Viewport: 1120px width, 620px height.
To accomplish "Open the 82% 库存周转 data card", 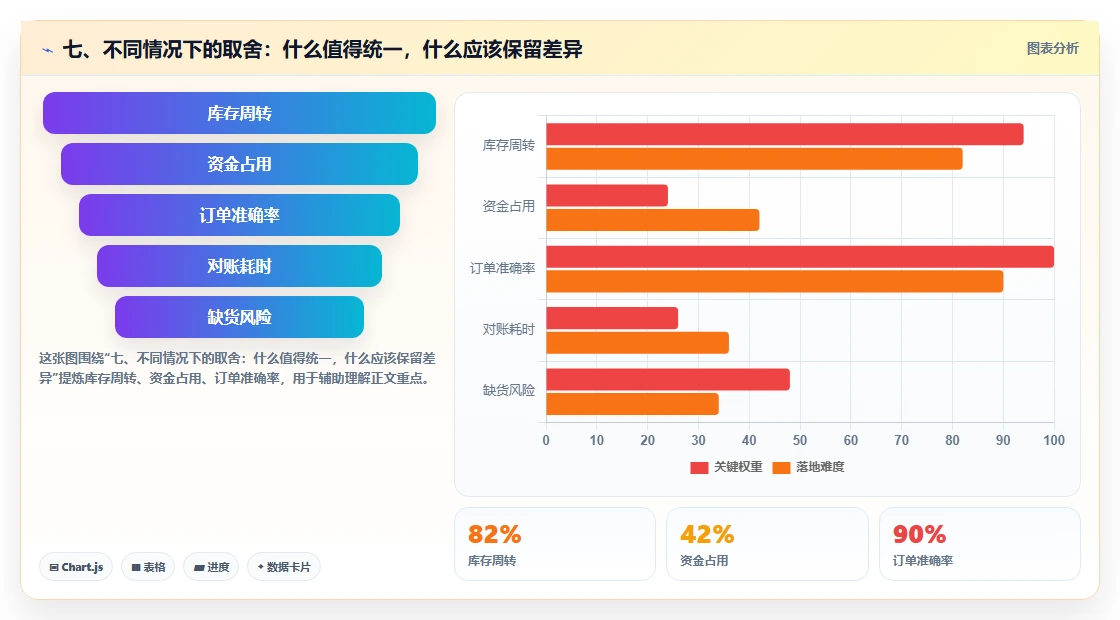I will pos(555,544).
